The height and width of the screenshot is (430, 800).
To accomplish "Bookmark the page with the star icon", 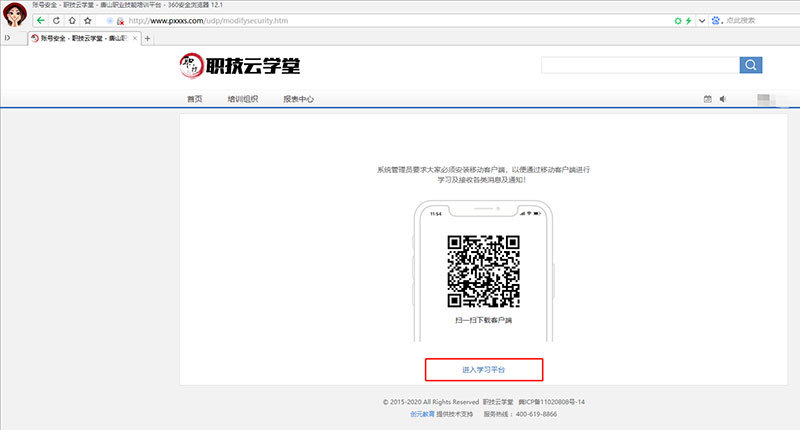I will point(87,20).
